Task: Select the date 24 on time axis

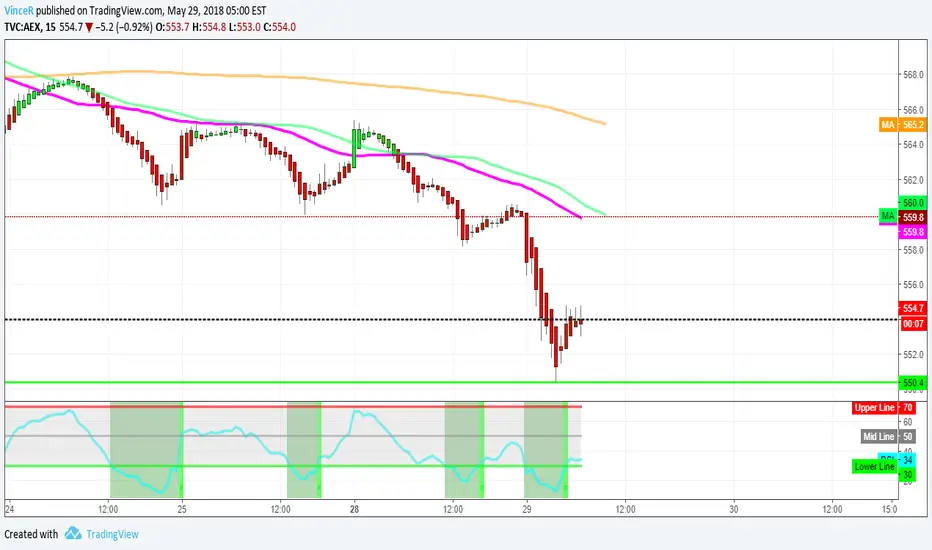Action: point(9,509)
